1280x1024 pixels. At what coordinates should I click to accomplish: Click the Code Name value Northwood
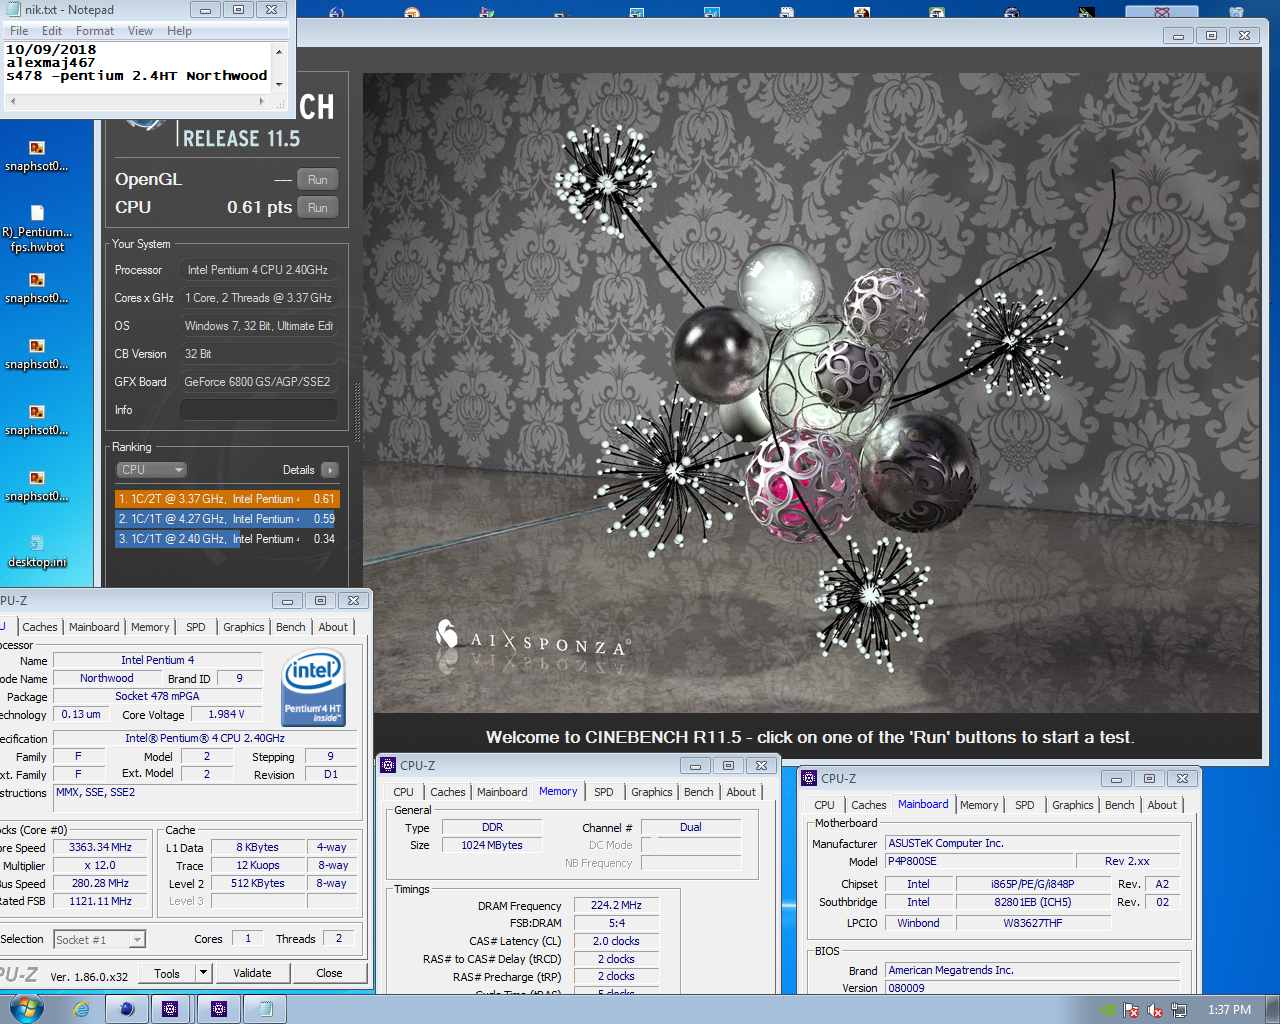pyautogui.click(x=107, y=678)
